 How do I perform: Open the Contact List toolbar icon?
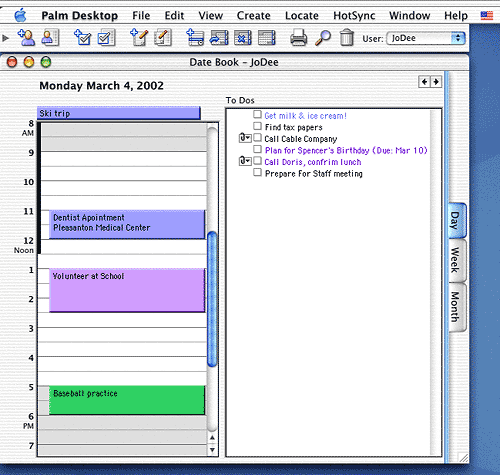[x=50, y=38]
